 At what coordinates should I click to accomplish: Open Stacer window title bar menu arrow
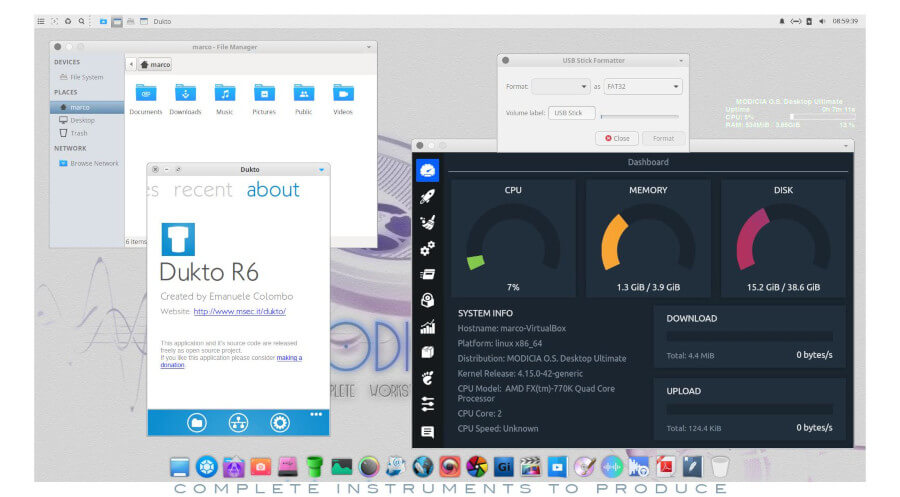click(x=845, y=146)
